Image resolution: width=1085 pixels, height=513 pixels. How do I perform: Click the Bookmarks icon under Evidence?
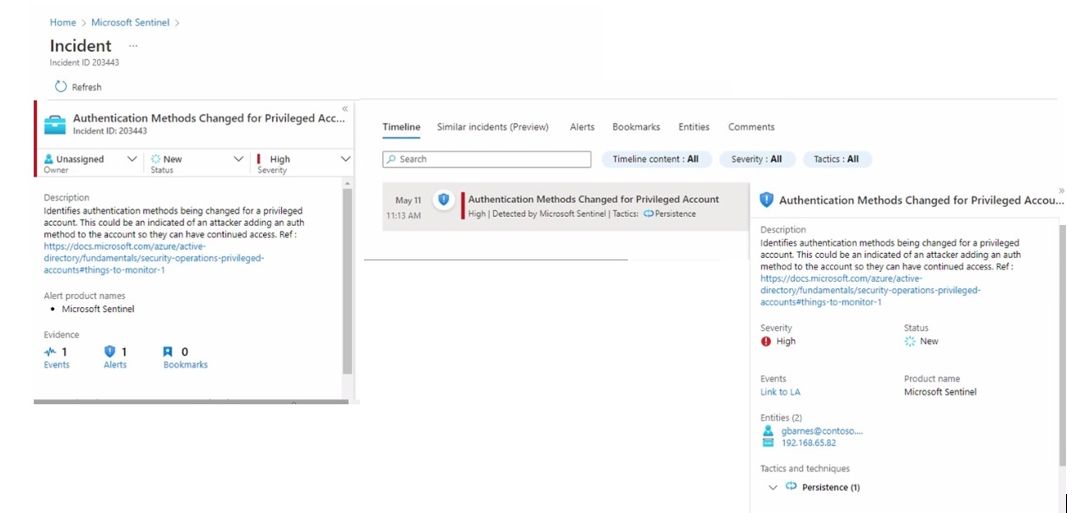(167, 352)
